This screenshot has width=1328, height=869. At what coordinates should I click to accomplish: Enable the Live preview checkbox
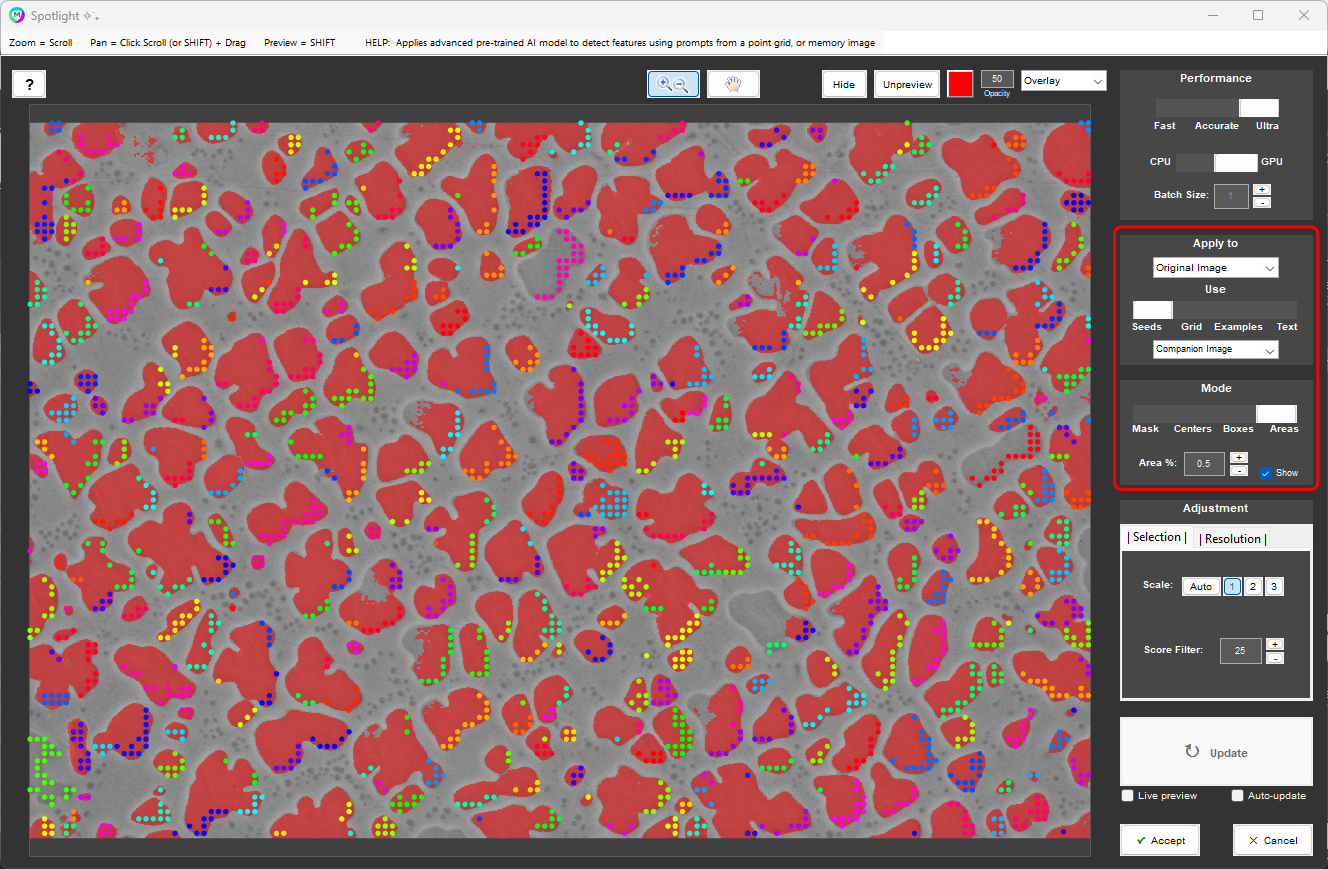[x=1128, y=796]
